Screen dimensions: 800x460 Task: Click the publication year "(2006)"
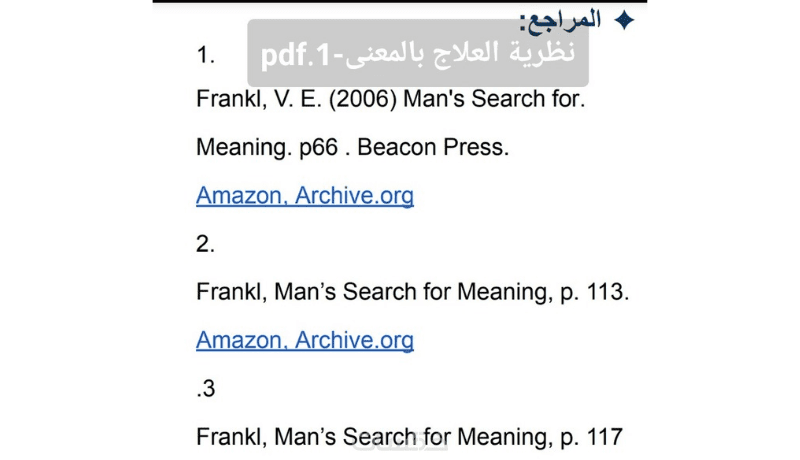pyautogui.click(x=355, y=101)
